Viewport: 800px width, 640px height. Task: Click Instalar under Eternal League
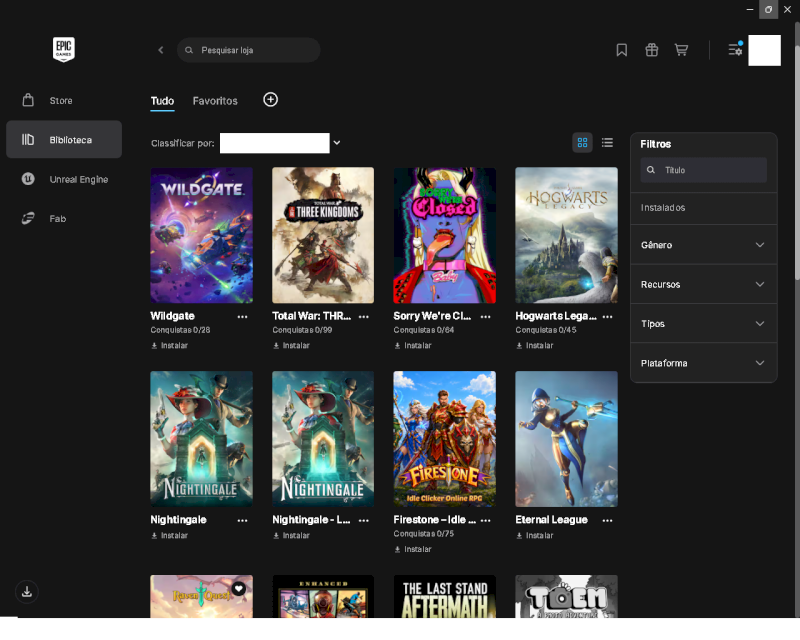pos(535,535)
